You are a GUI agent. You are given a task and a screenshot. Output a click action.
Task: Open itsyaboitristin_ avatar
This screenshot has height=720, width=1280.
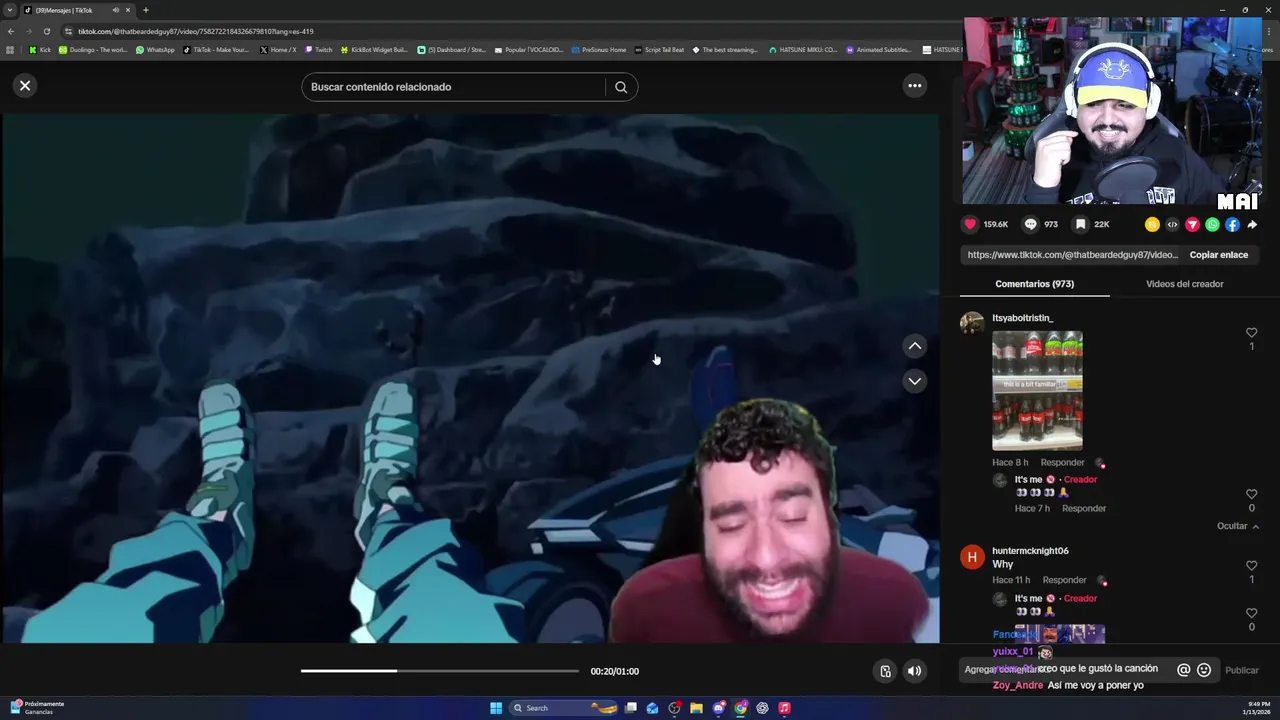(x=972, y=323)
